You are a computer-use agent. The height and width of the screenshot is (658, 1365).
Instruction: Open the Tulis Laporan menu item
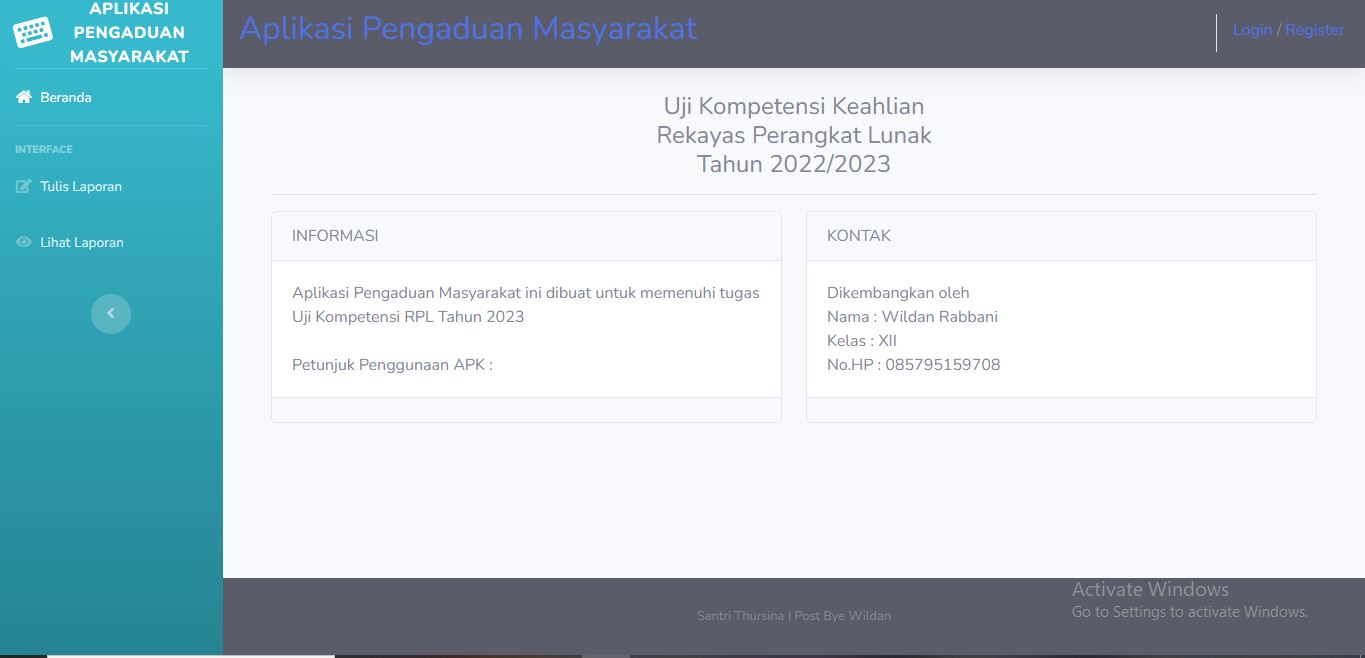click(x=111, y=186)
